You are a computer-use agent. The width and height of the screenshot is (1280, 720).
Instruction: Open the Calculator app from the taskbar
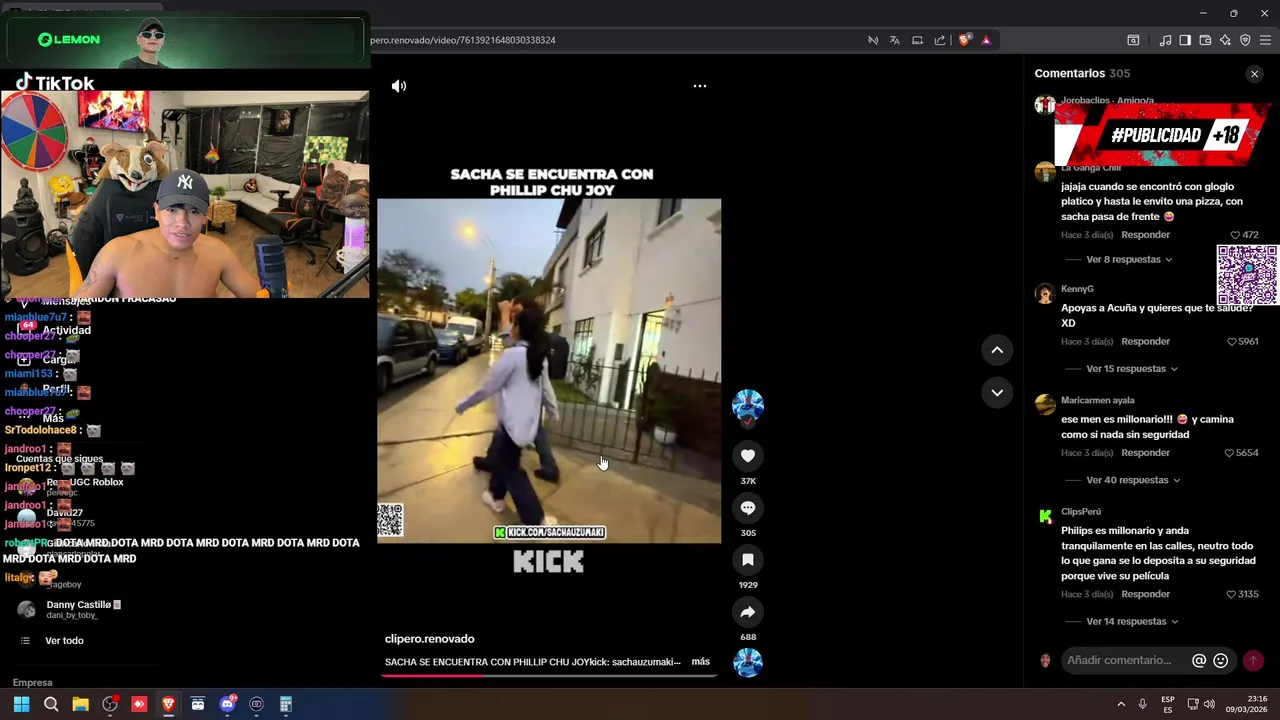point(286,705)
